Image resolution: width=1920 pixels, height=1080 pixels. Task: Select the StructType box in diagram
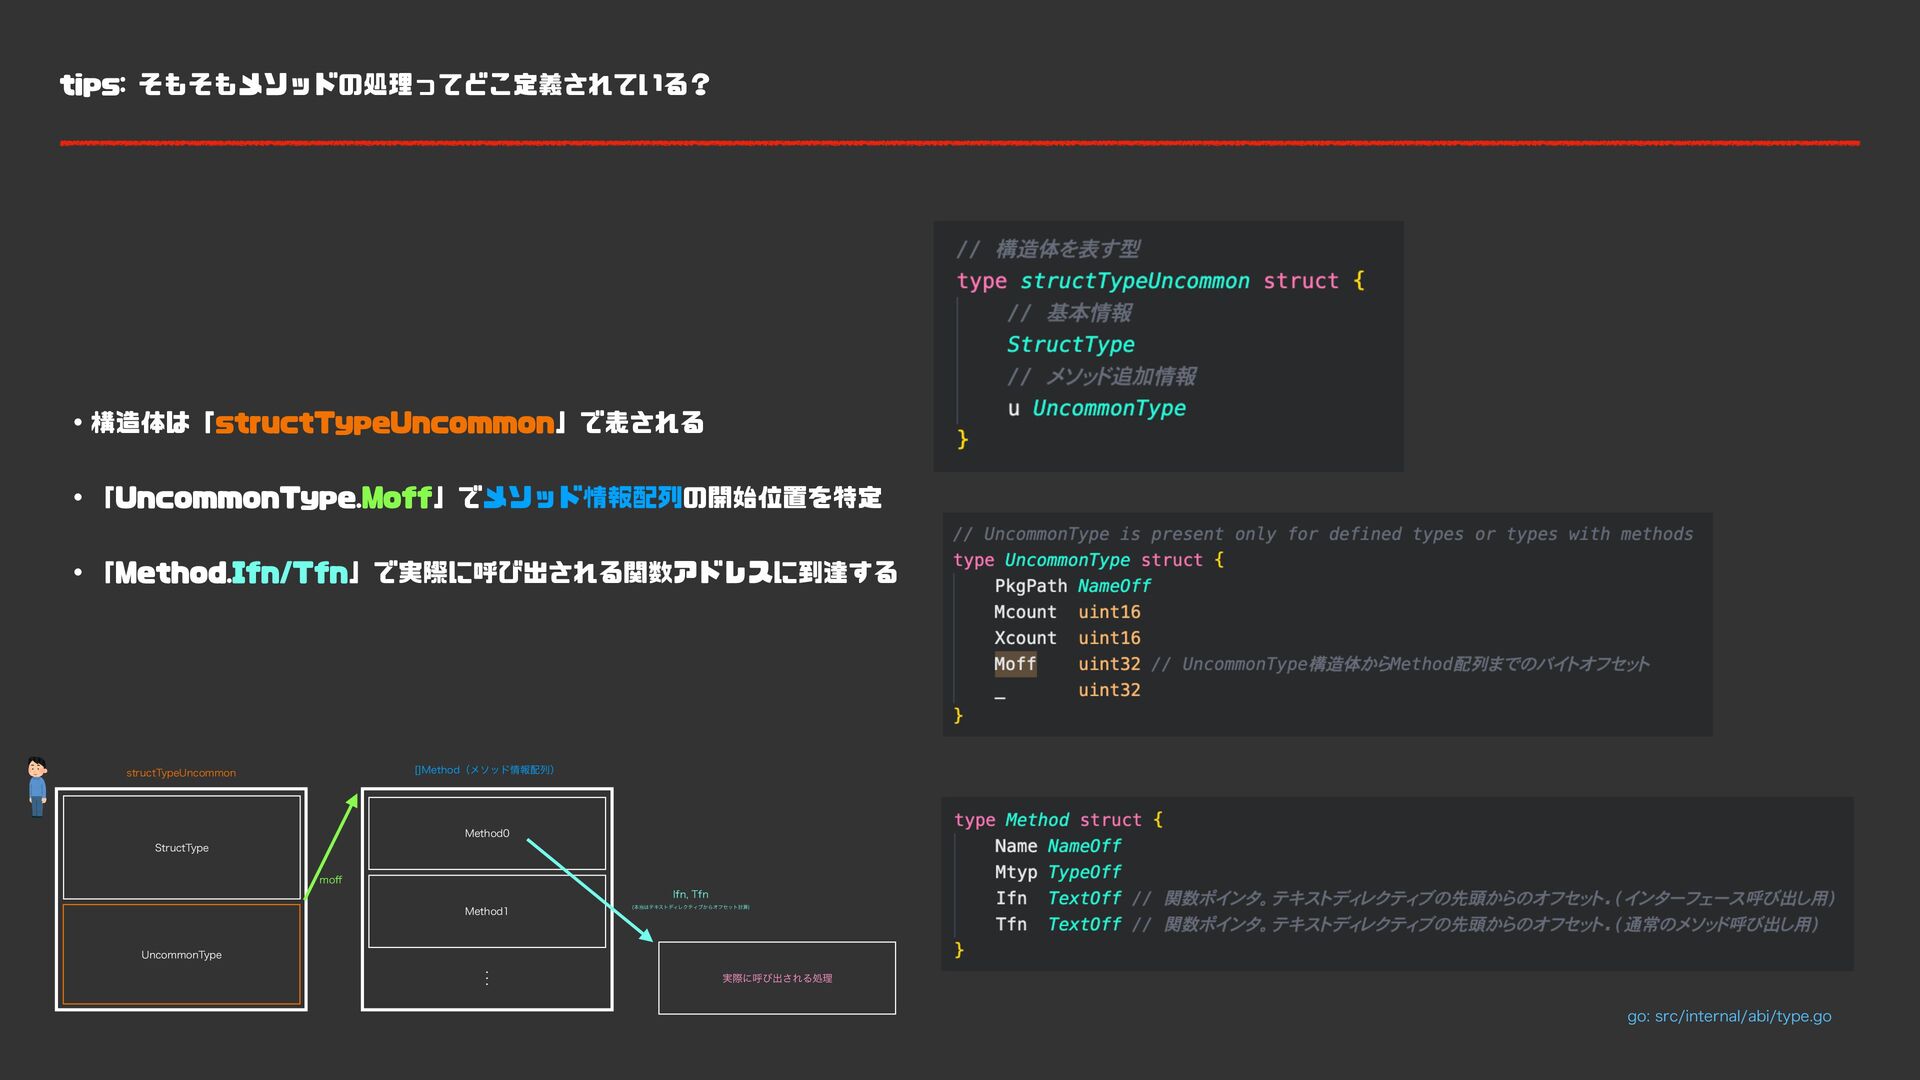[181, 848]
